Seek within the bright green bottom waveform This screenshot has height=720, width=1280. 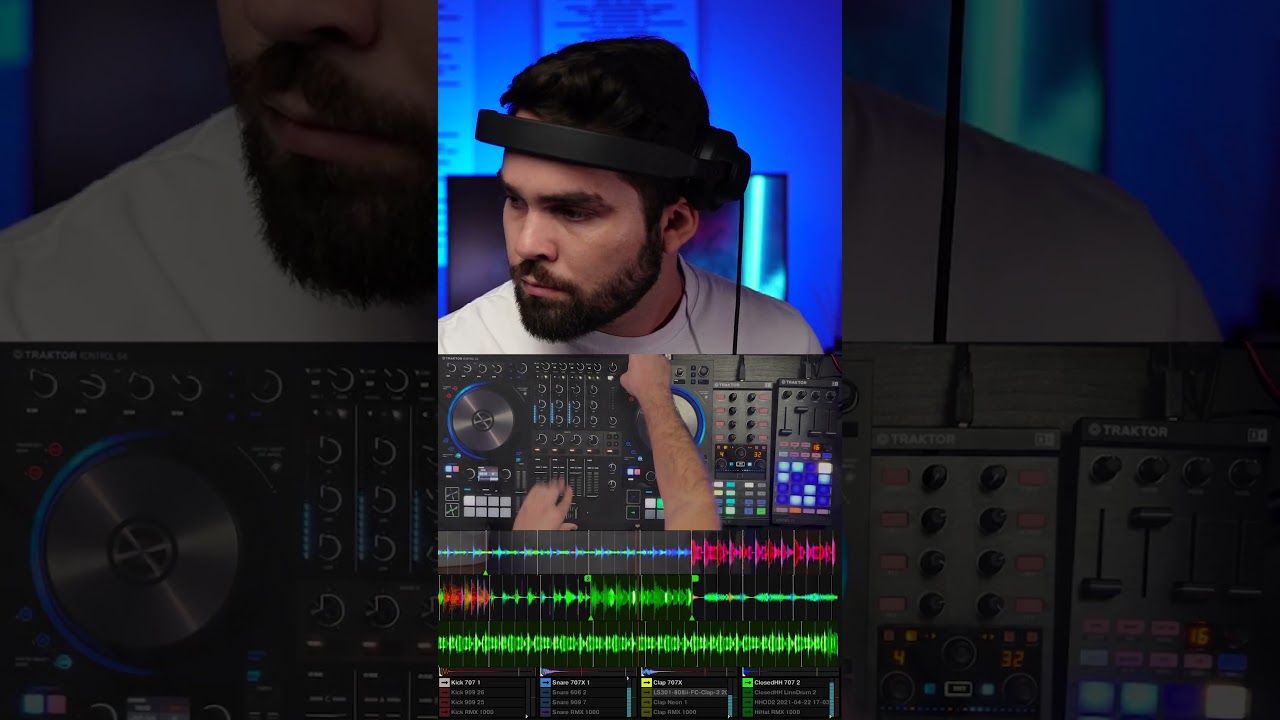(638, 643)
